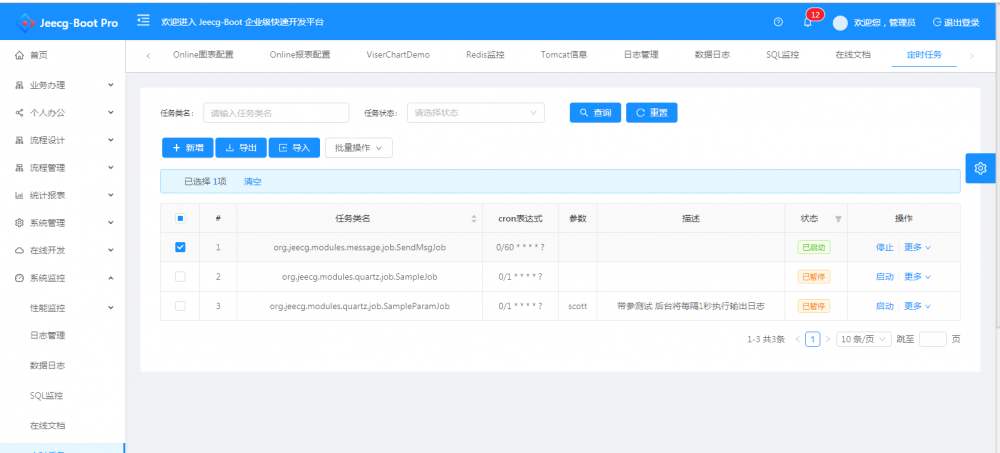Image resolution: width=1000 pixels, height=453 pixels.
Task: Click the status column filter icon
Action: pos(838,219)
